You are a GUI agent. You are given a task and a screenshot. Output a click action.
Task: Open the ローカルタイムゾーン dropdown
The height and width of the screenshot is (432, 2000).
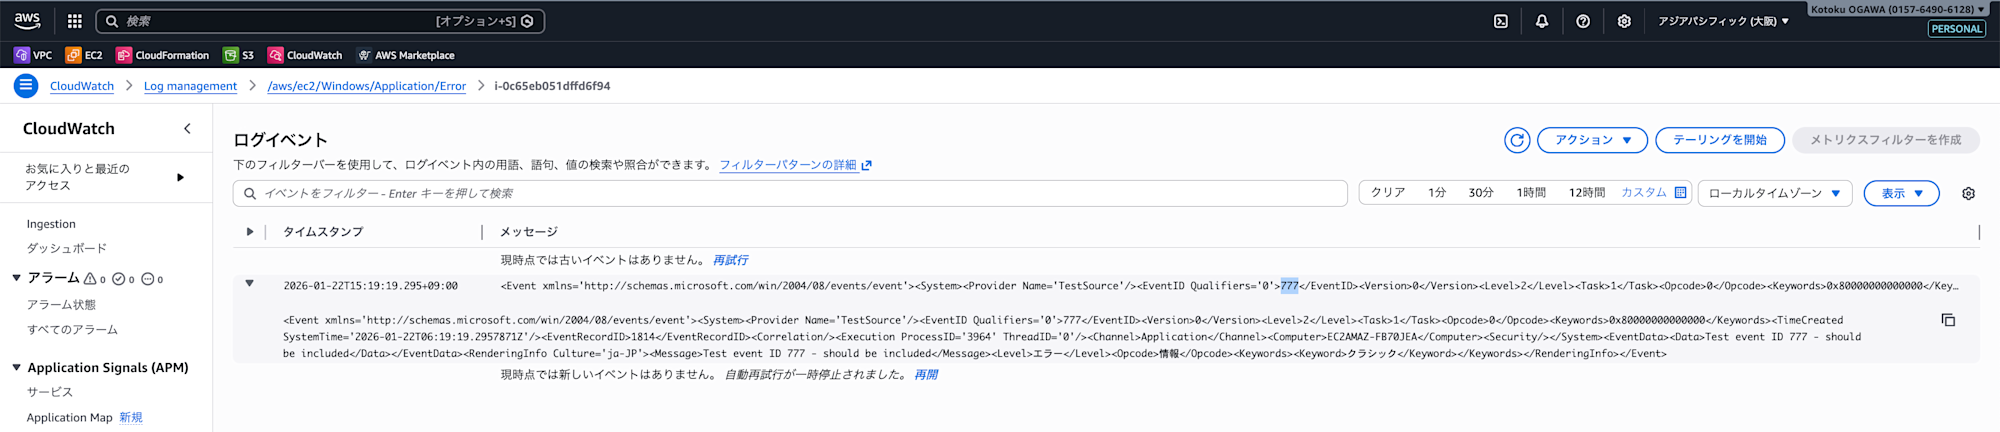tap(1775, 193)
